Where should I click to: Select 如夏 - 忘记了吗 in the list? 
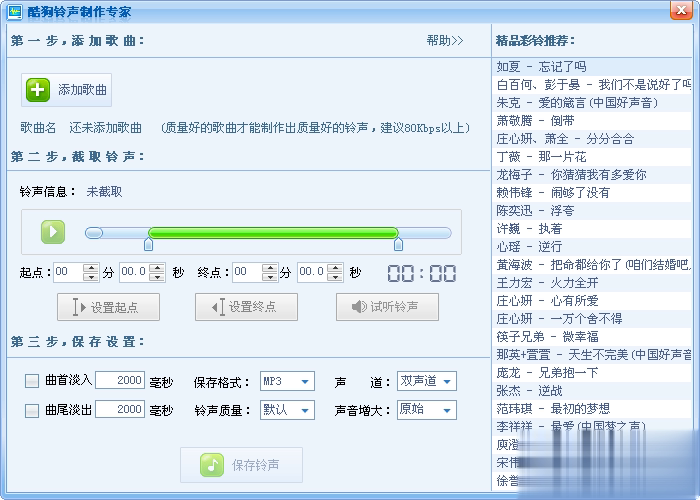(592, 67)
